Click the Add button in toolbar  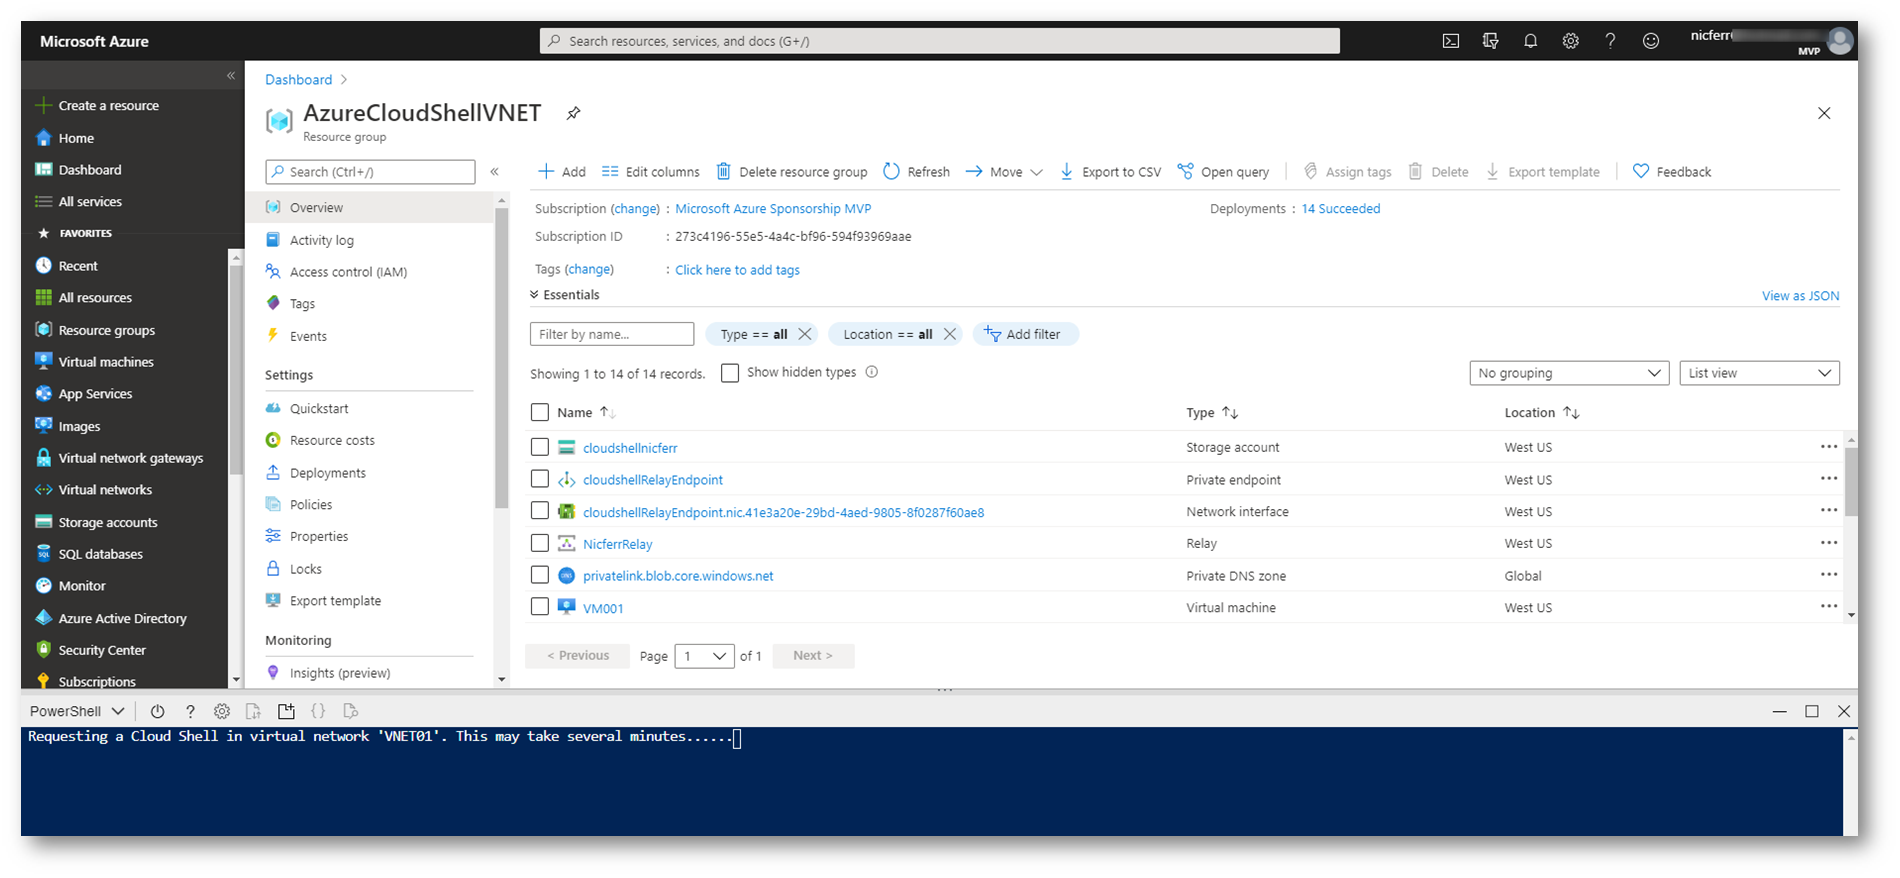[562, 172]
